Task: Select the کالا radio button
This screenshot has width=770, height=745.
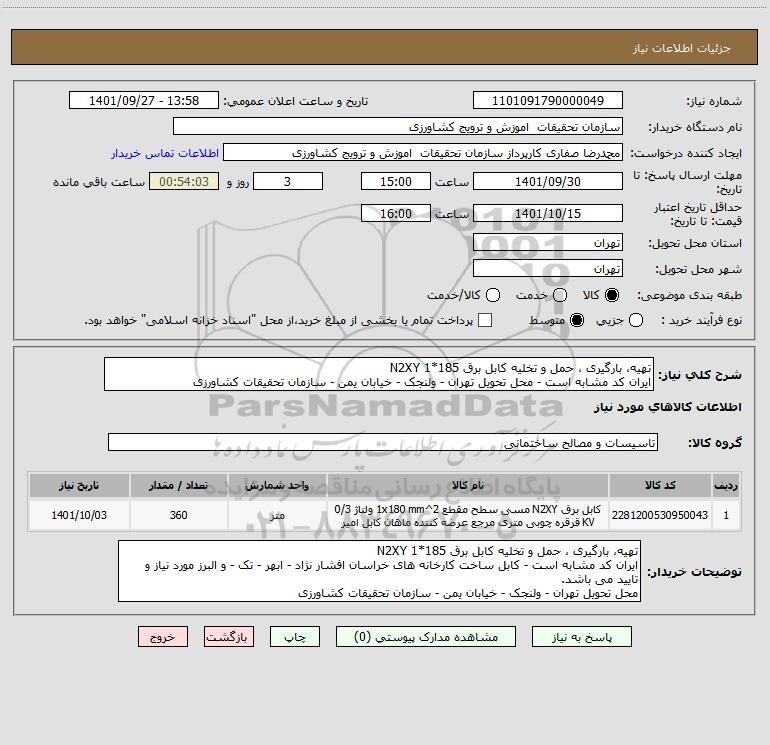Action: tap(612, 295)
